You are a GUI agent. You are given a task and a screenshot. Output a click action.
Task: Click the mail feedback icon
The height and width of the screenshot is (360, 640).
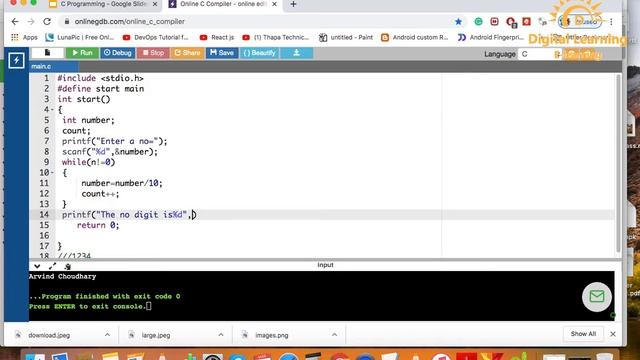[597, 297]
